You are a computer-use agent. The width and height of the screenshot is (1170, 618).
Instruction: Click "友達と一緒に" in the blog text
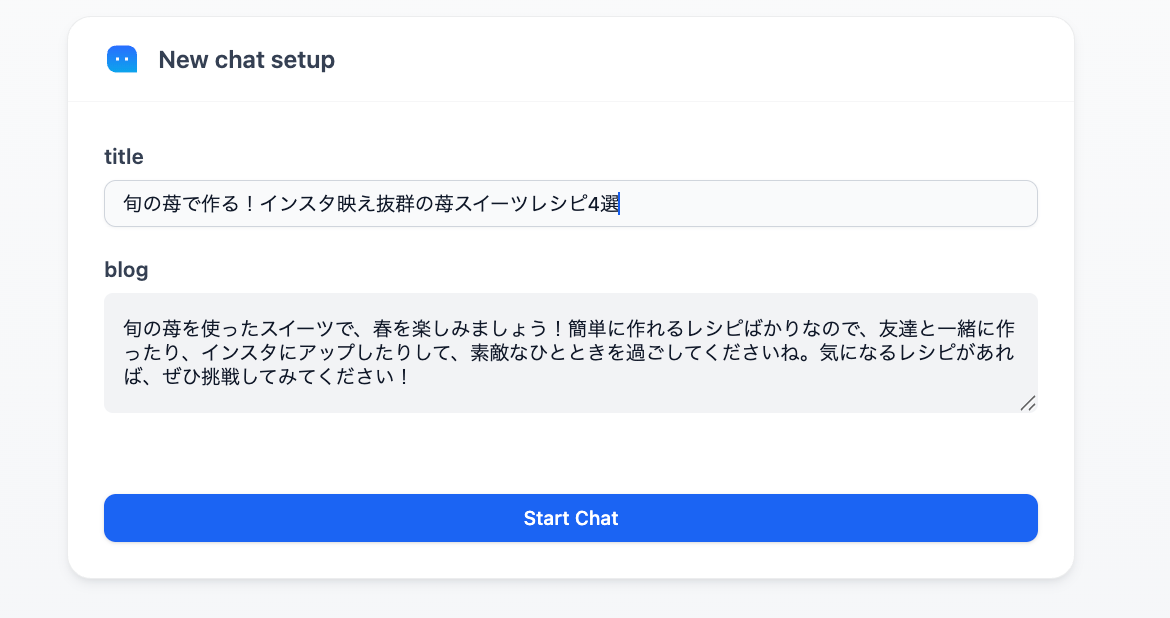pos(938,328)
